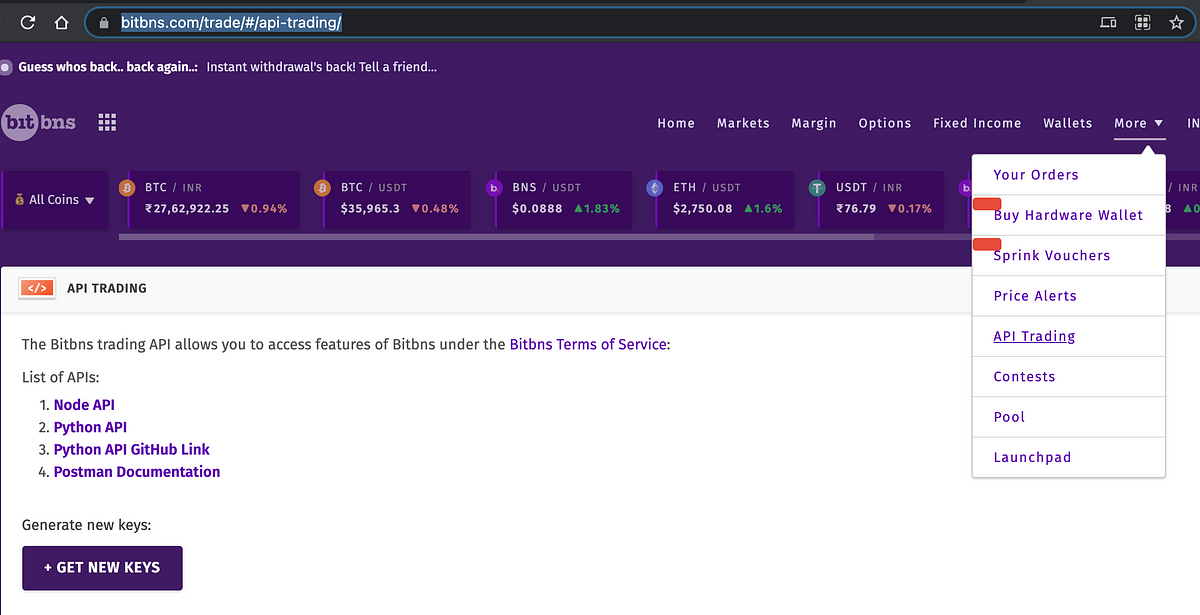This screenshot has width=1200, height=615.
Task: Click money bag icon in All Coins
Action: tap(19, 200)
